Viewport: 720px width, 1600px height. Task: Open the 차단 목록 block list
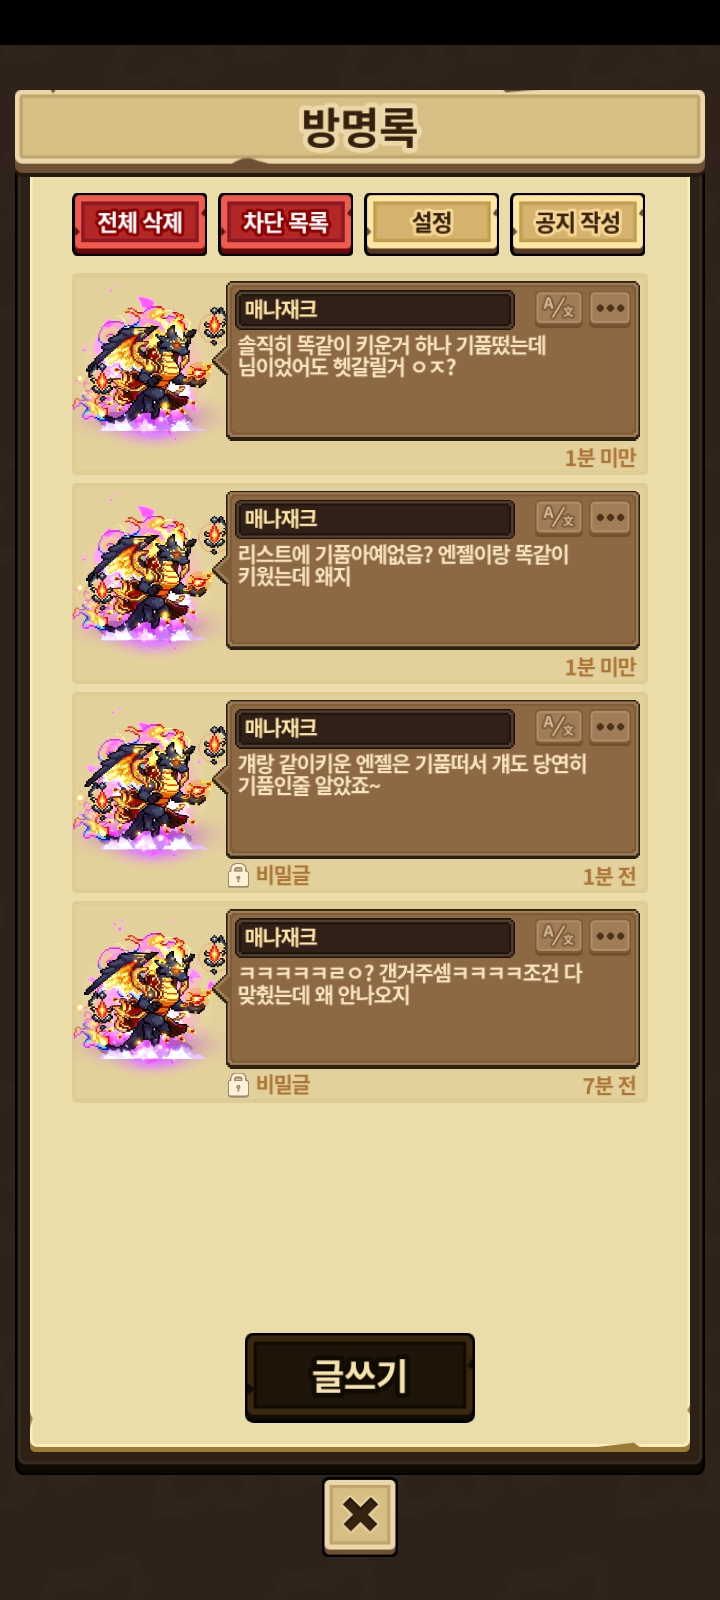286,223
